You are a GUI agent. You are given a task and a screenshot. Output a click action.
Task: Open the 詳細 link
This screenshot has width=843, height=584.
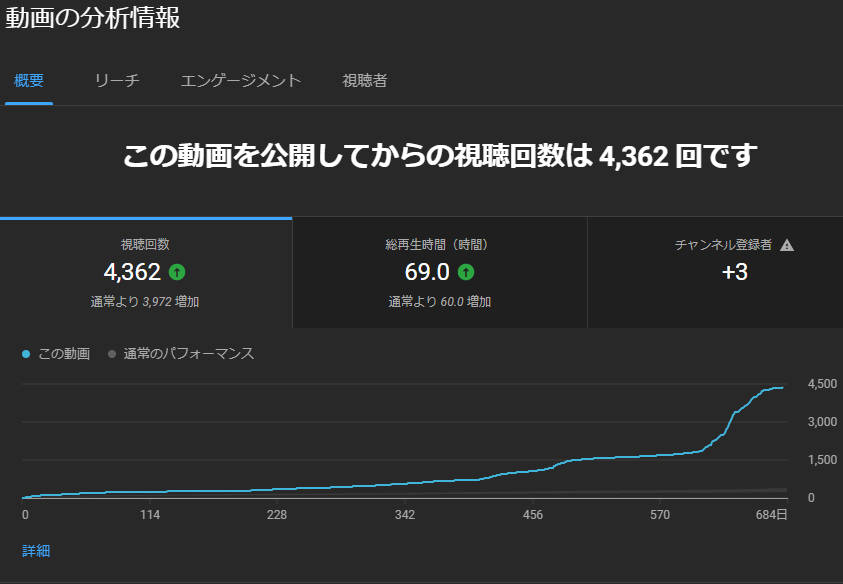[x=36, y=551]
